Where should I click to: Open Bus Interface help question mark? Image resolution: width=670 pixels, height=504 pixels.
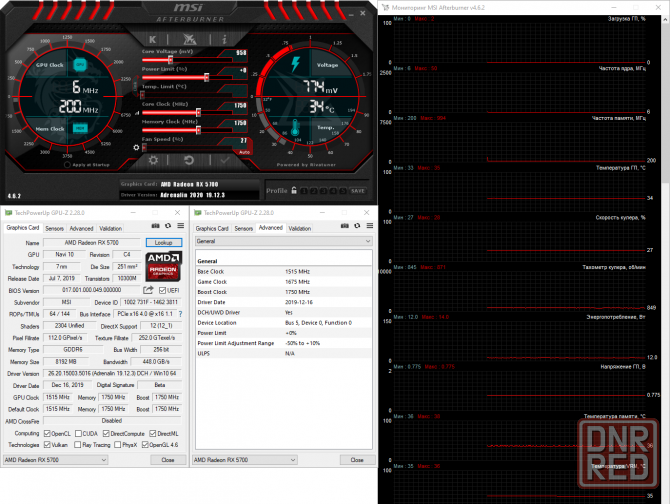click(180, 314)
